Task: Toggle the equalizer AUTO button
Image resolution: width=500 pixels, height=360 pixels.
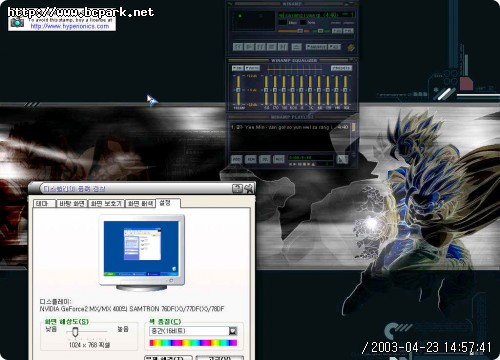Action: (x=252, y=68)
